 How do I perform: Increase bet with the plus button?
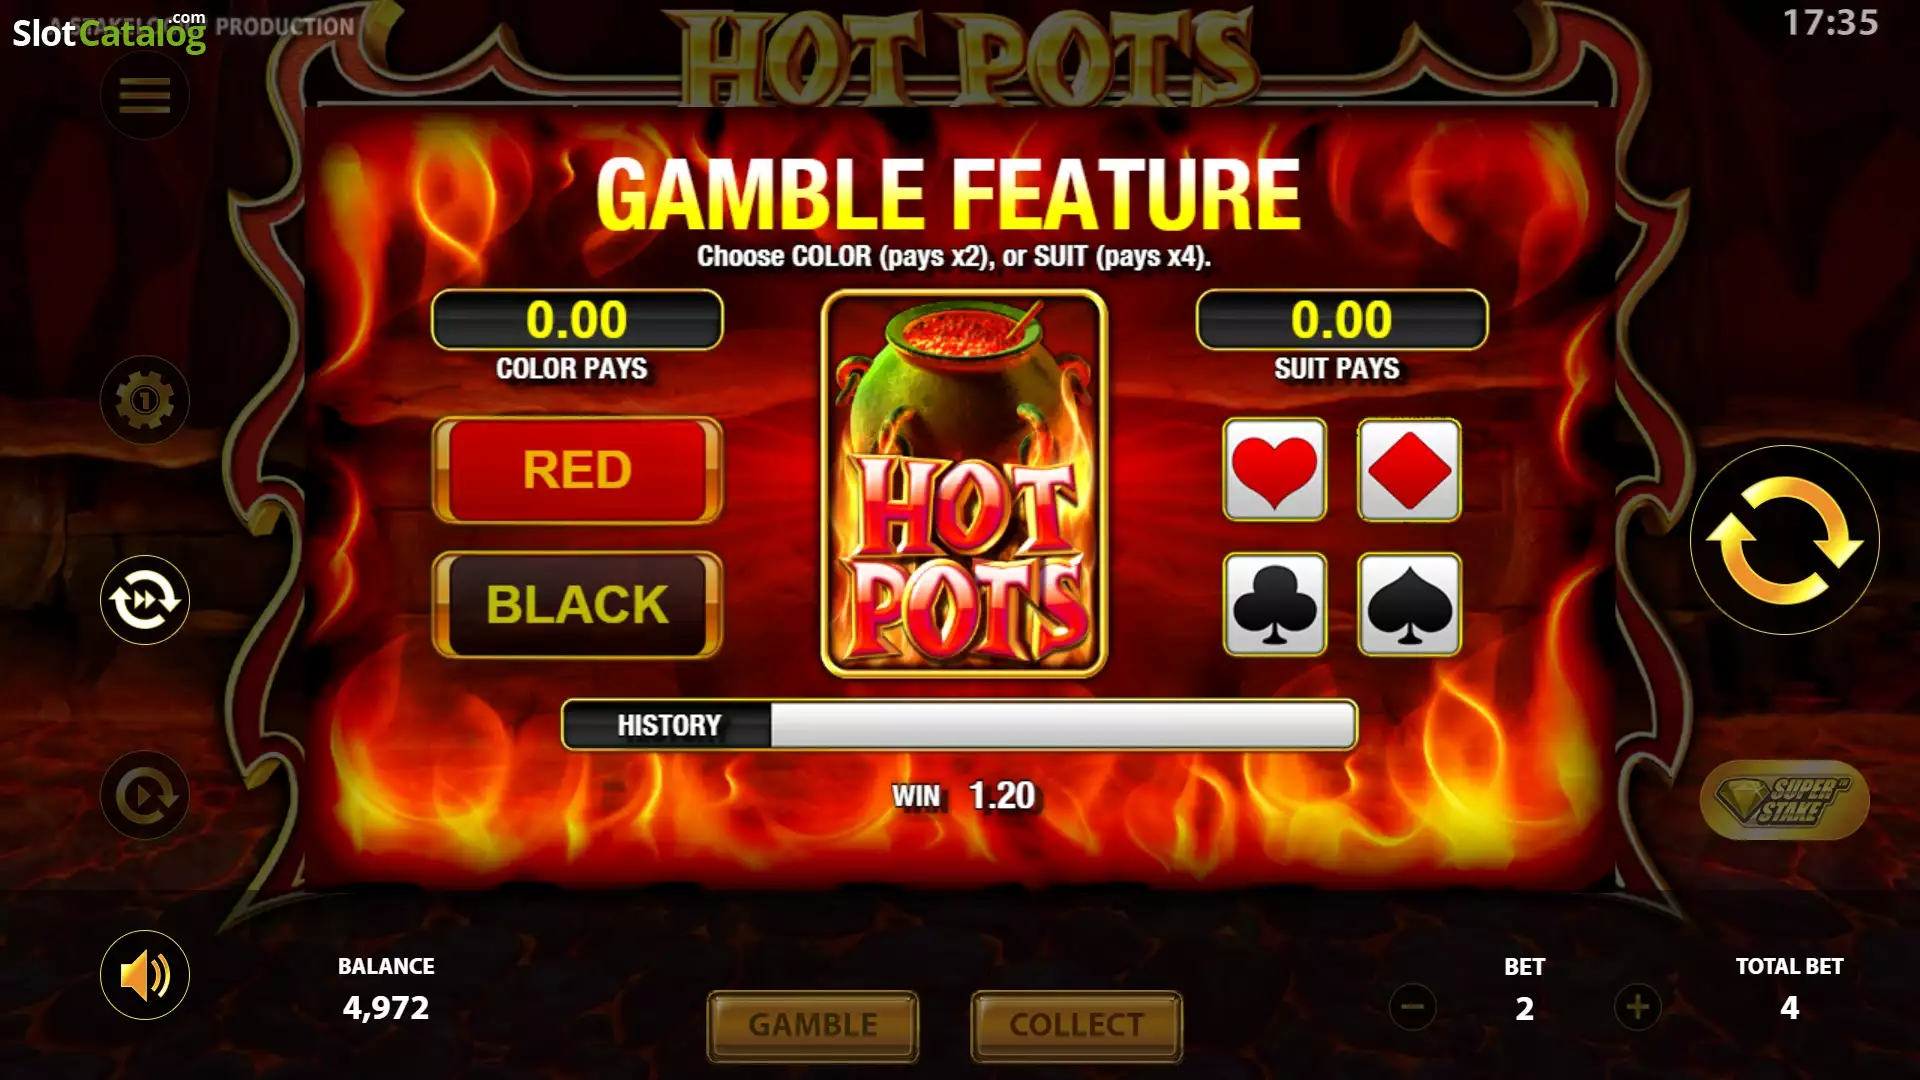coord(1638,1007)
